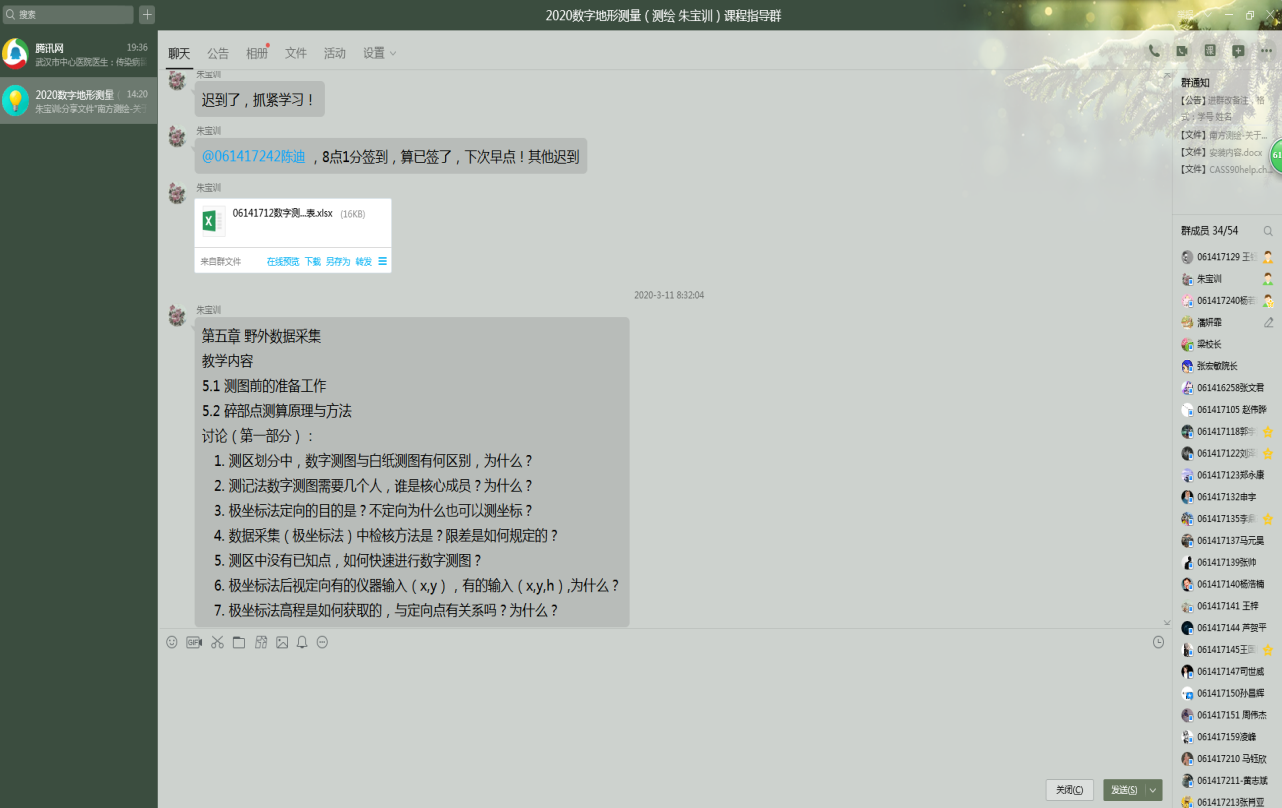Start a video call from the top bar
The height and width of the screenshot is (808, 1282).
(x=1182, y=51)
